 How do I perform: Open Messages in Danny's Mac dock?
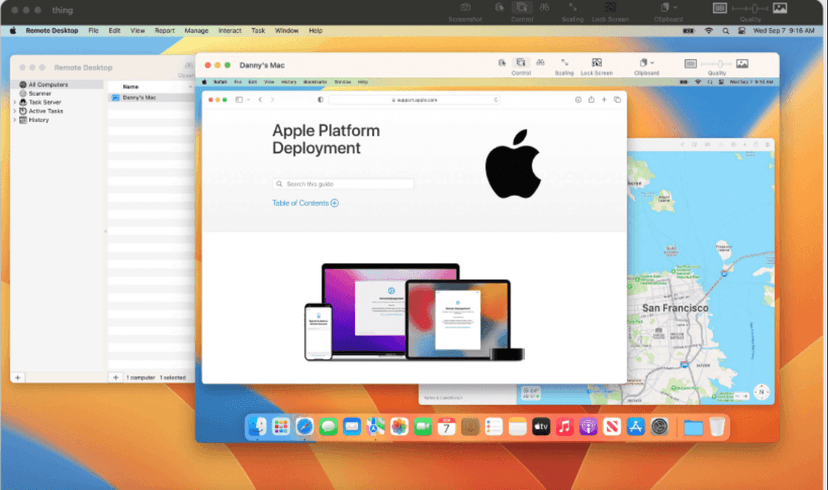[x=328, y=427]
